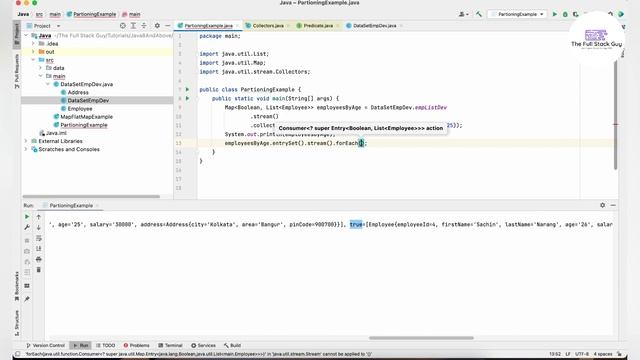
Task: Hide the Project panel with minus icon
Action: [x=167, y=26]
